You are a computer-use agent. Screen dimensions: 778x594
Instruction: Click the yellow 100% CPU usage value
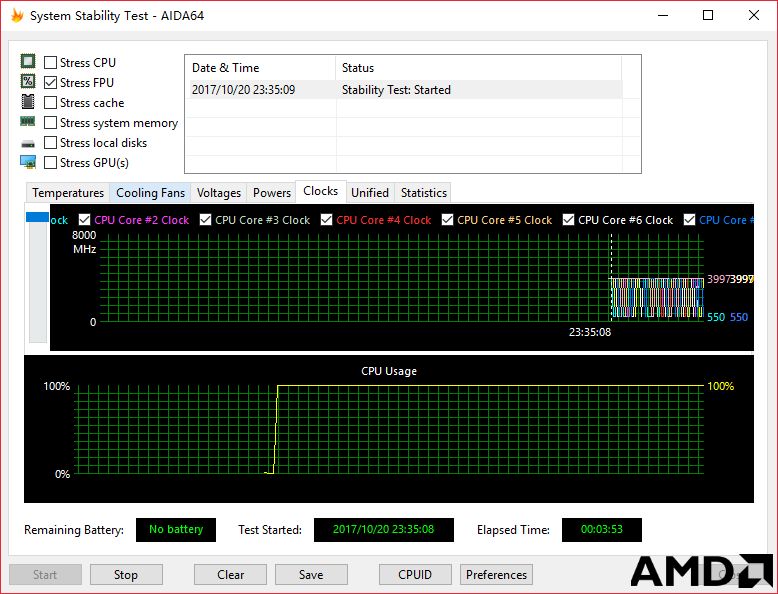pyautogui.click(x=720, y=386)
